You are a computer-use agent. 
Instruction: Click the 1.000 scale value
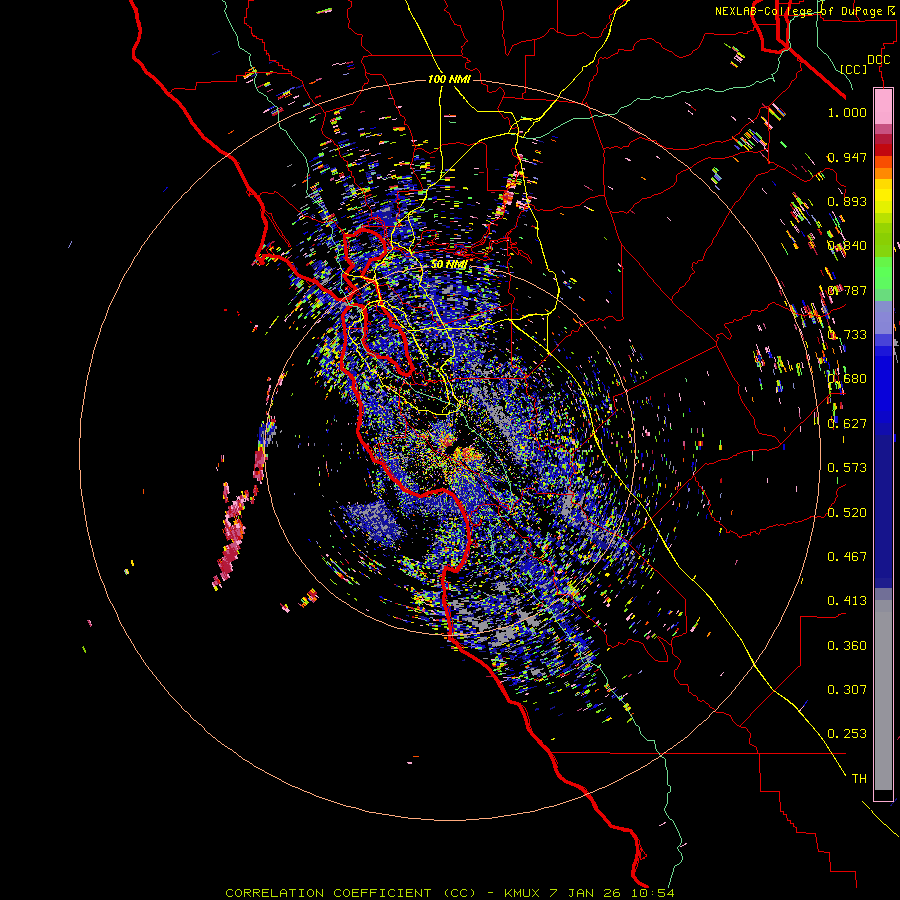click(847, 112)
